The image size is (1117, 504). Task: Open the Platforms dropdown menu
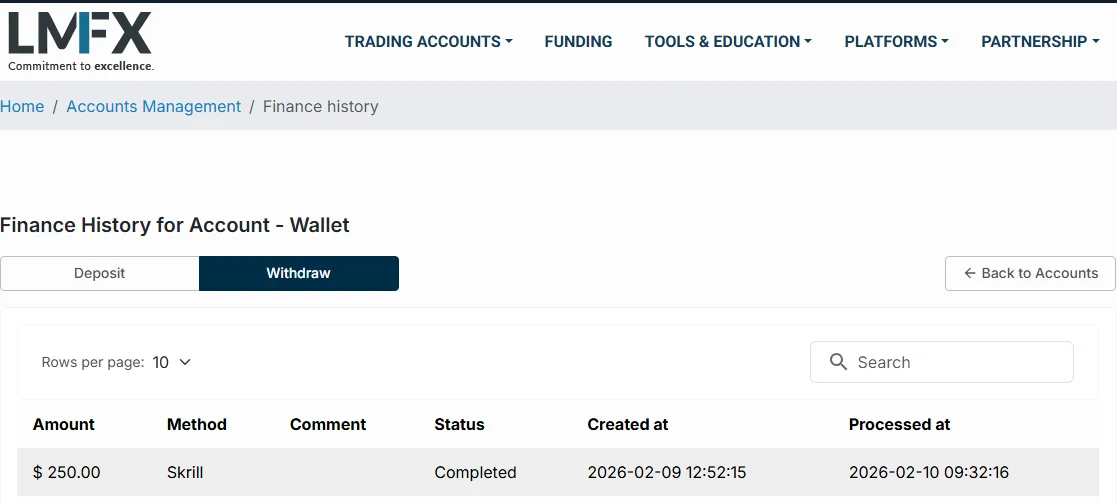point(896,41)
